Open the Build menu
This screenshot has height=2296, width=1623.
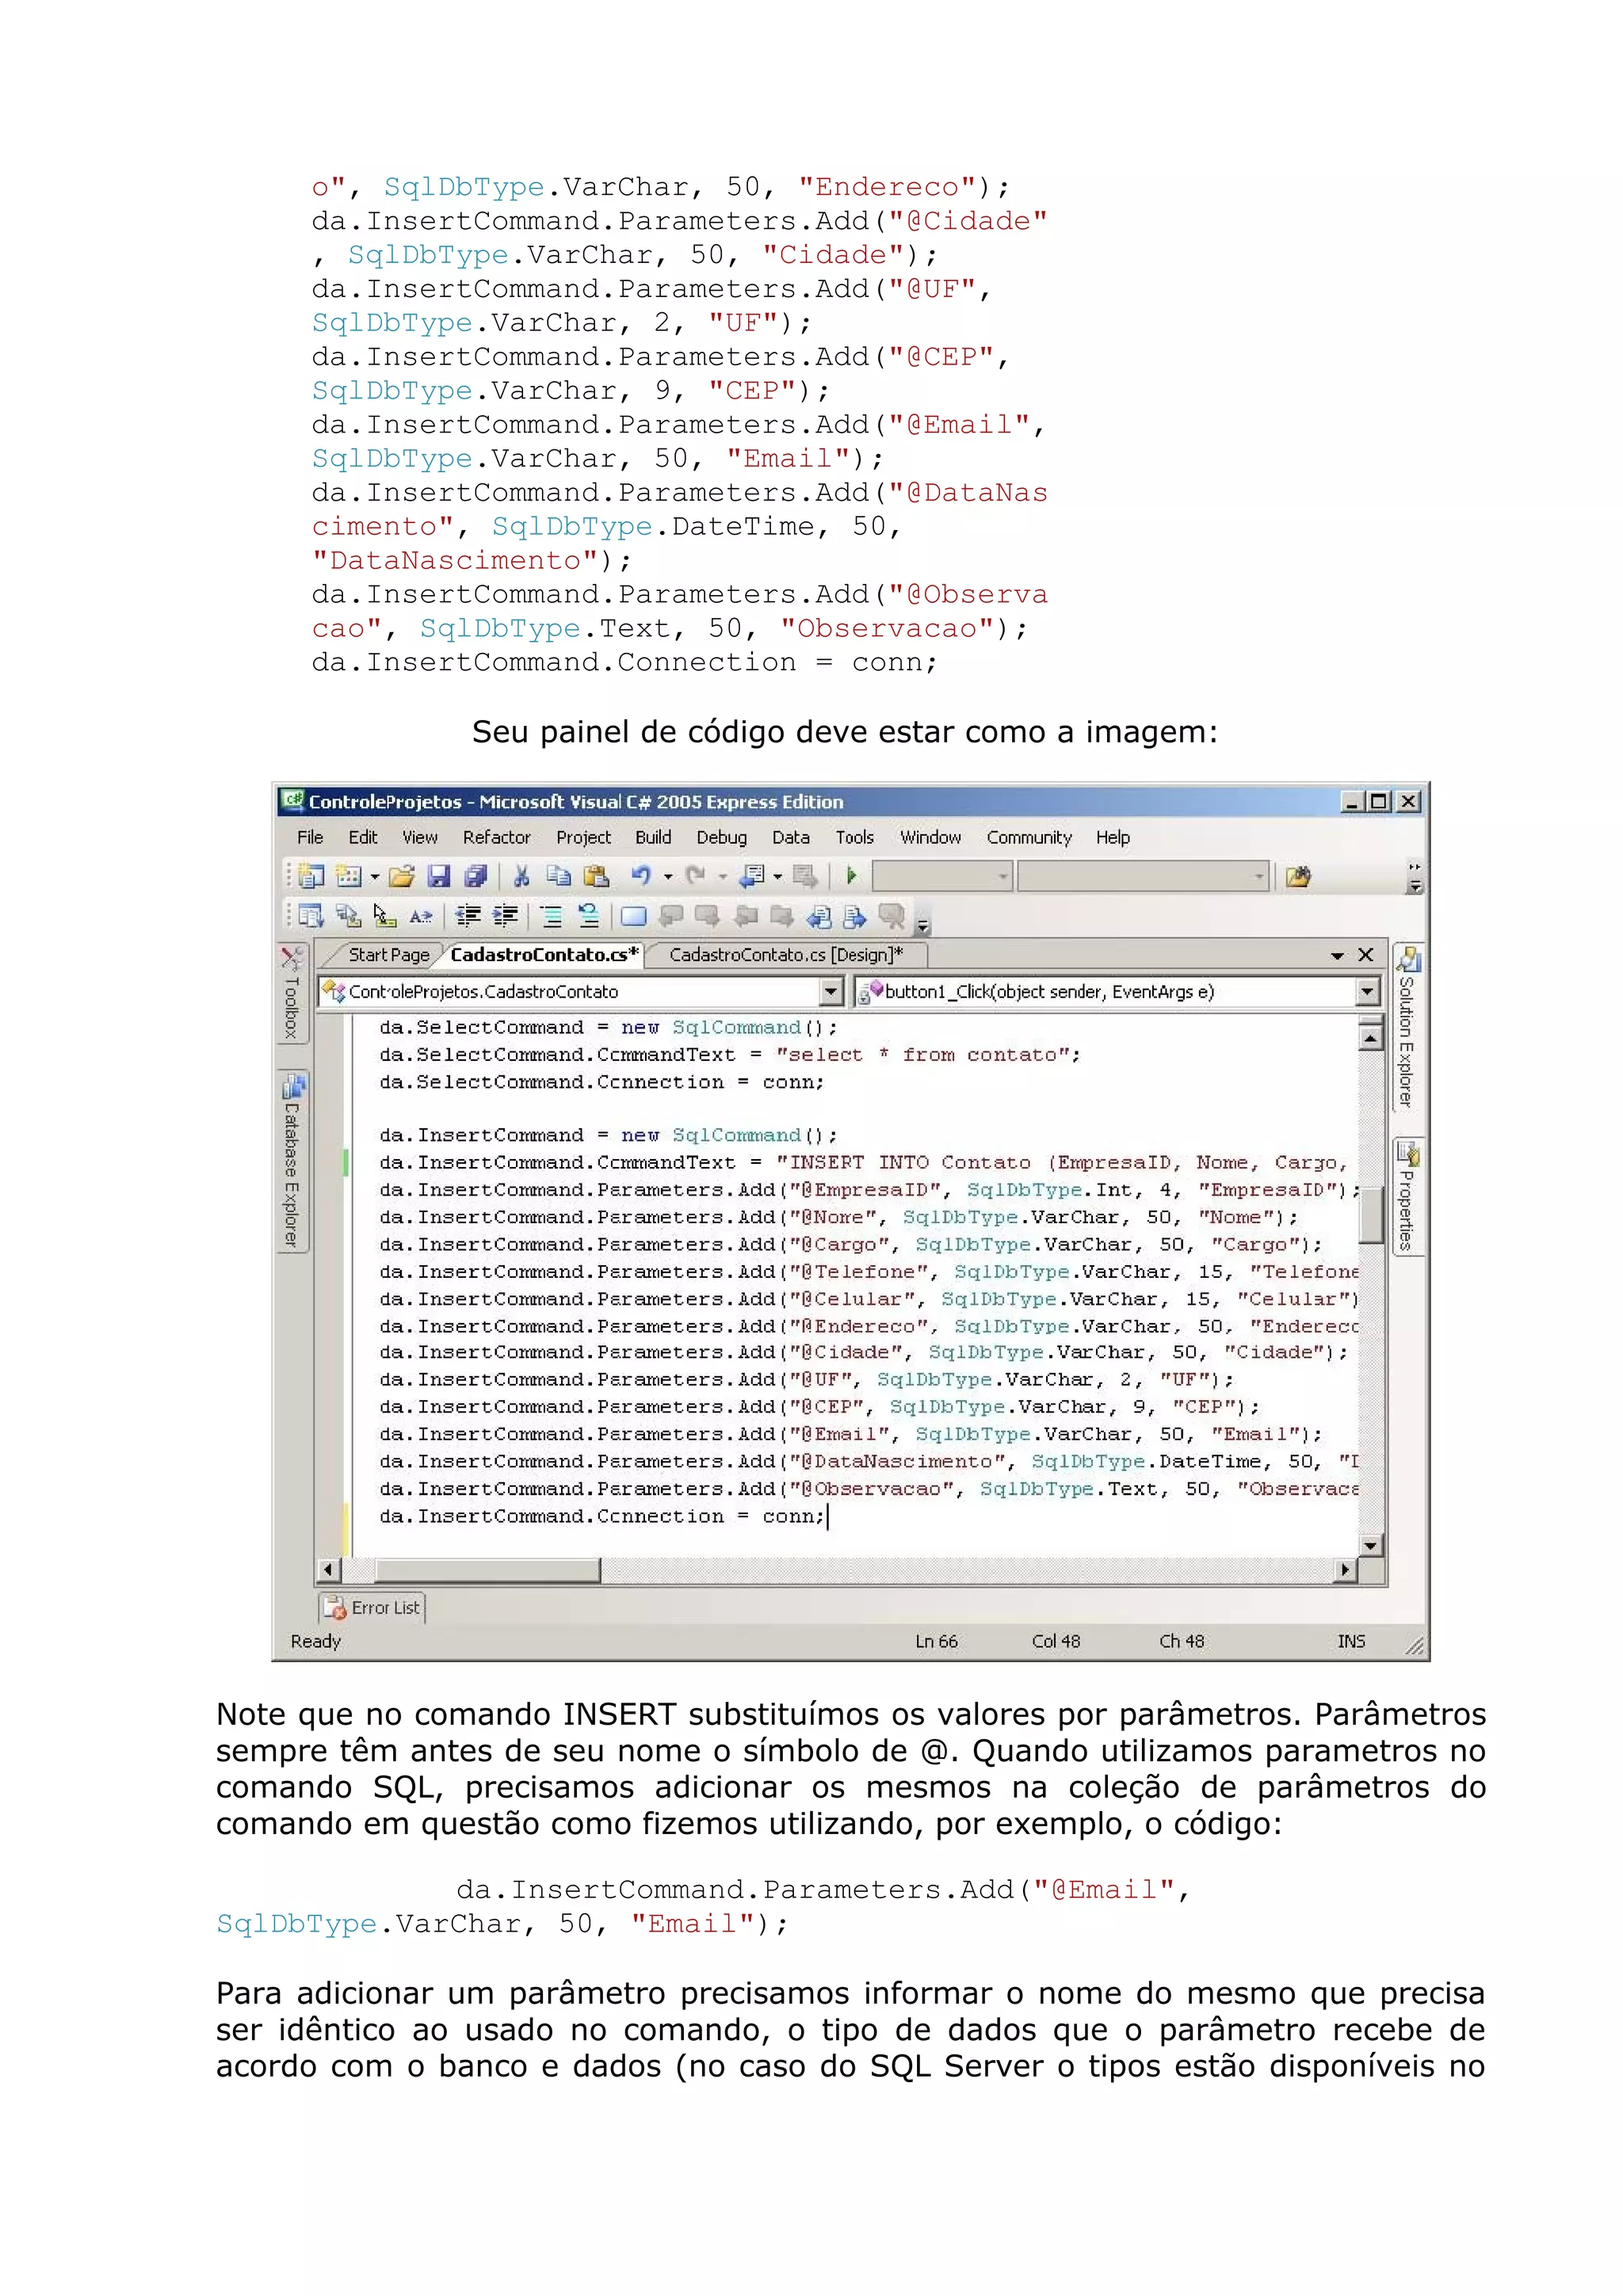click(x=653, y=838)
